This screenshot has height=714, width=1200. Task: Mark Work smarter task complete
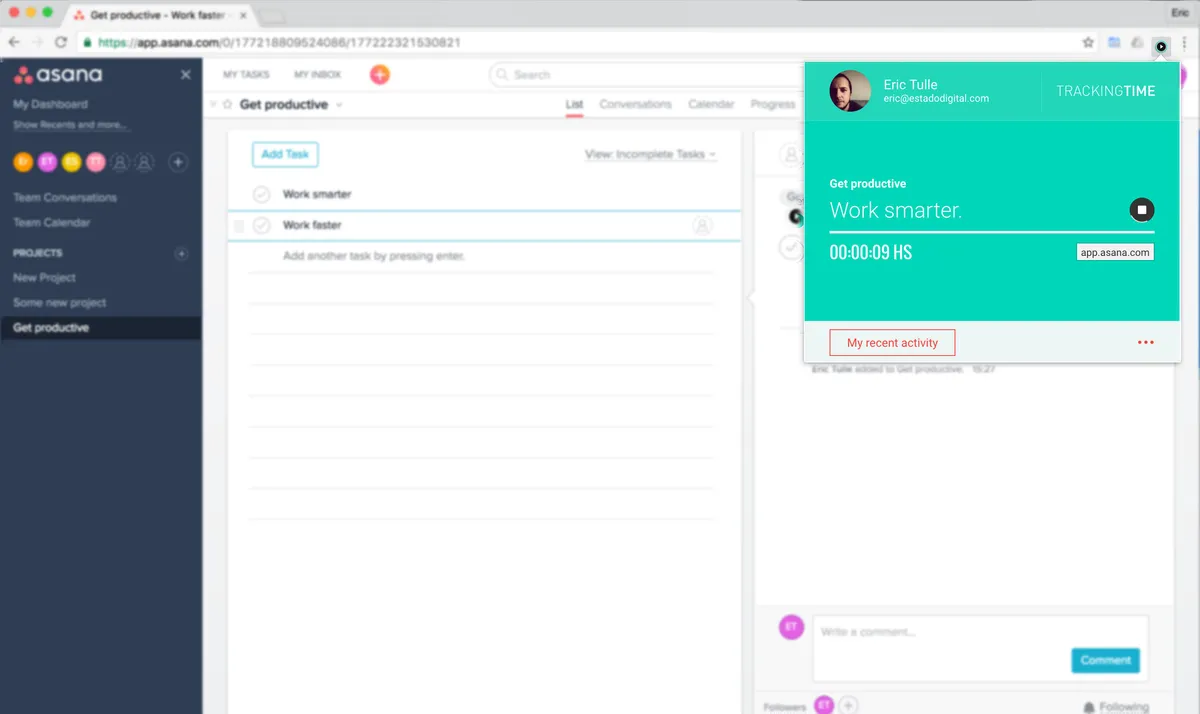click(261, 195)
